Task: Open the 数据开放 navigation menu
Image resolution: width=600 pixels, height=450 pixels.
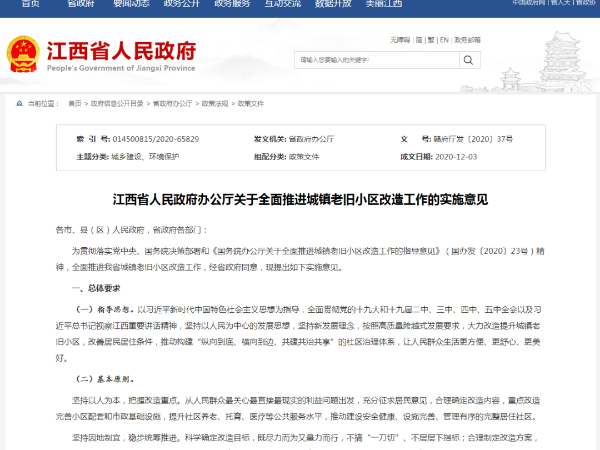Action: pyautogui.click(x=333, y=3)
